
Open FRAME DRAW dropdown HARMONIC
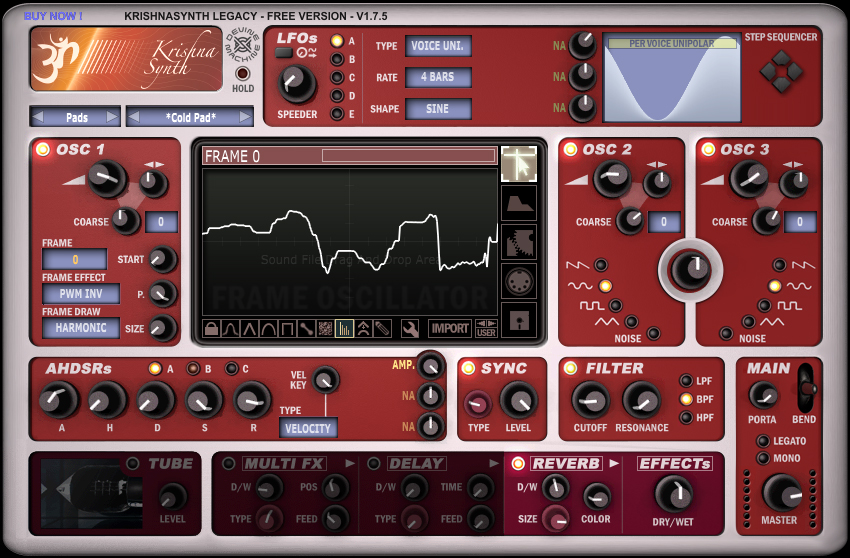coord(81,328)
